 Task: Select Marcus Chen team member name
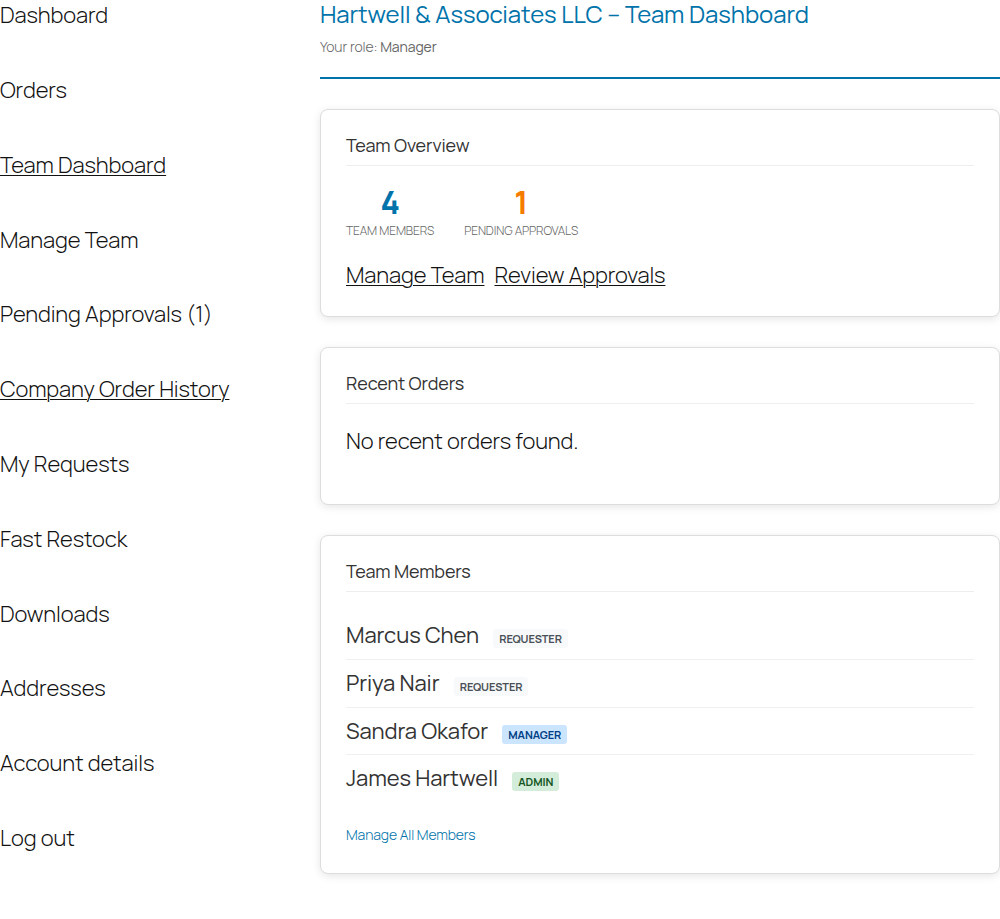click(x=413, y=636)
